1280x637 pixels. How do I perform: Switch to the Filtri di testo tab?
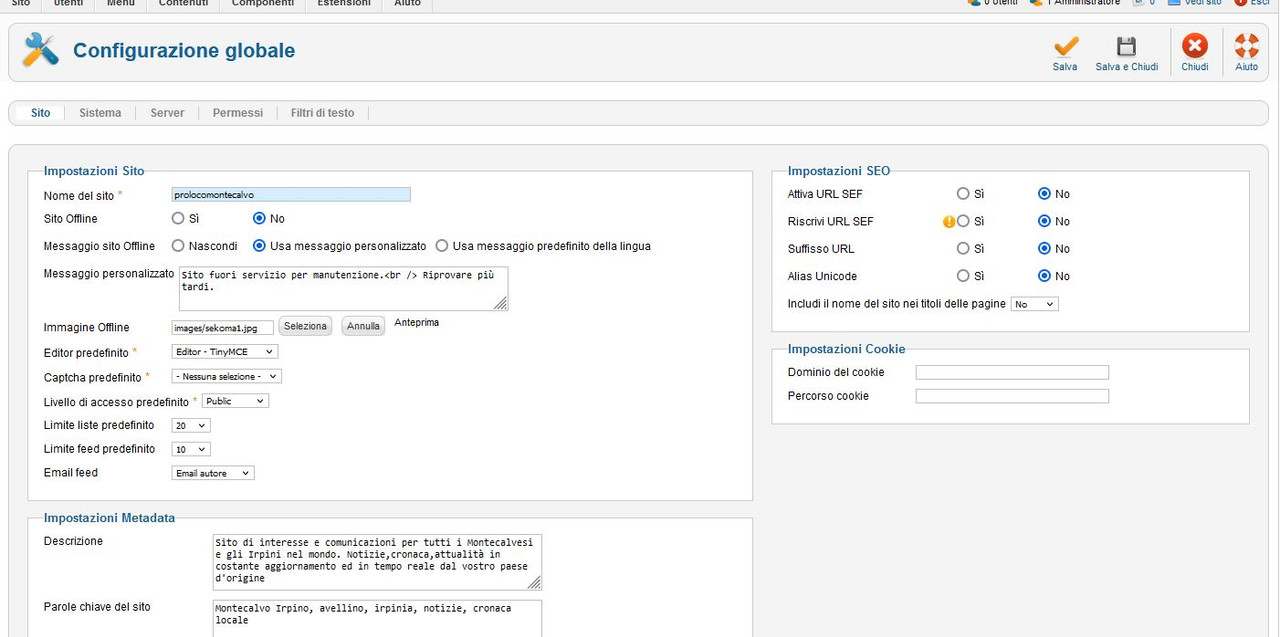[x=323, y=113]
